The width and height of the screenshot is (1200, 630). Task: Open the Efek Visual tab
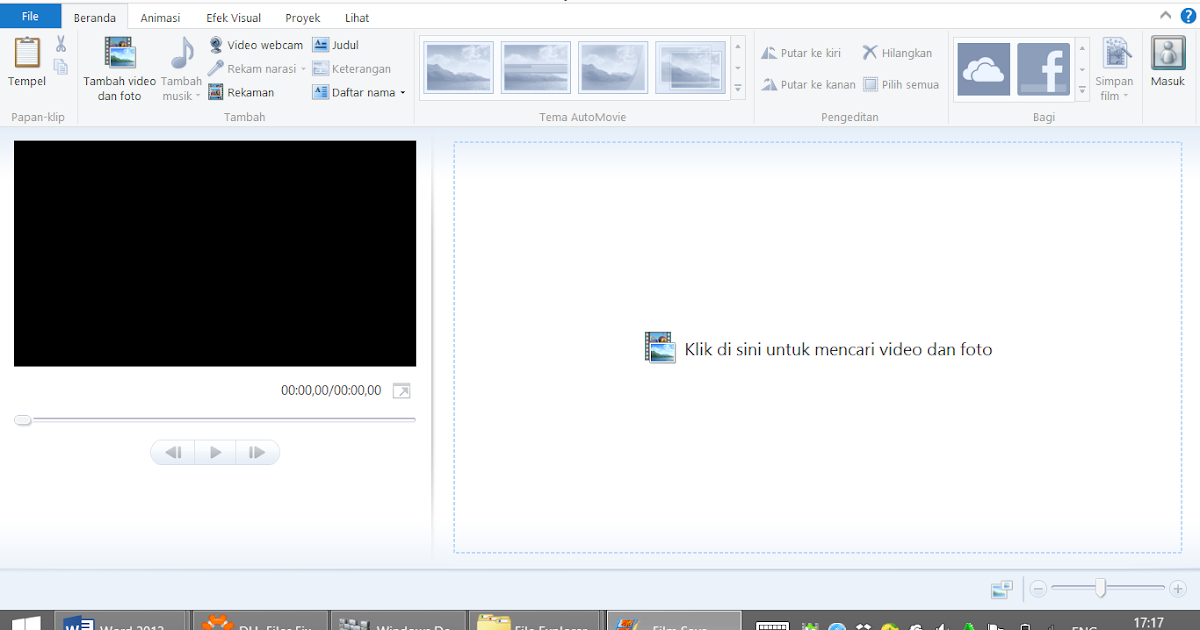(x=234, y=18)
